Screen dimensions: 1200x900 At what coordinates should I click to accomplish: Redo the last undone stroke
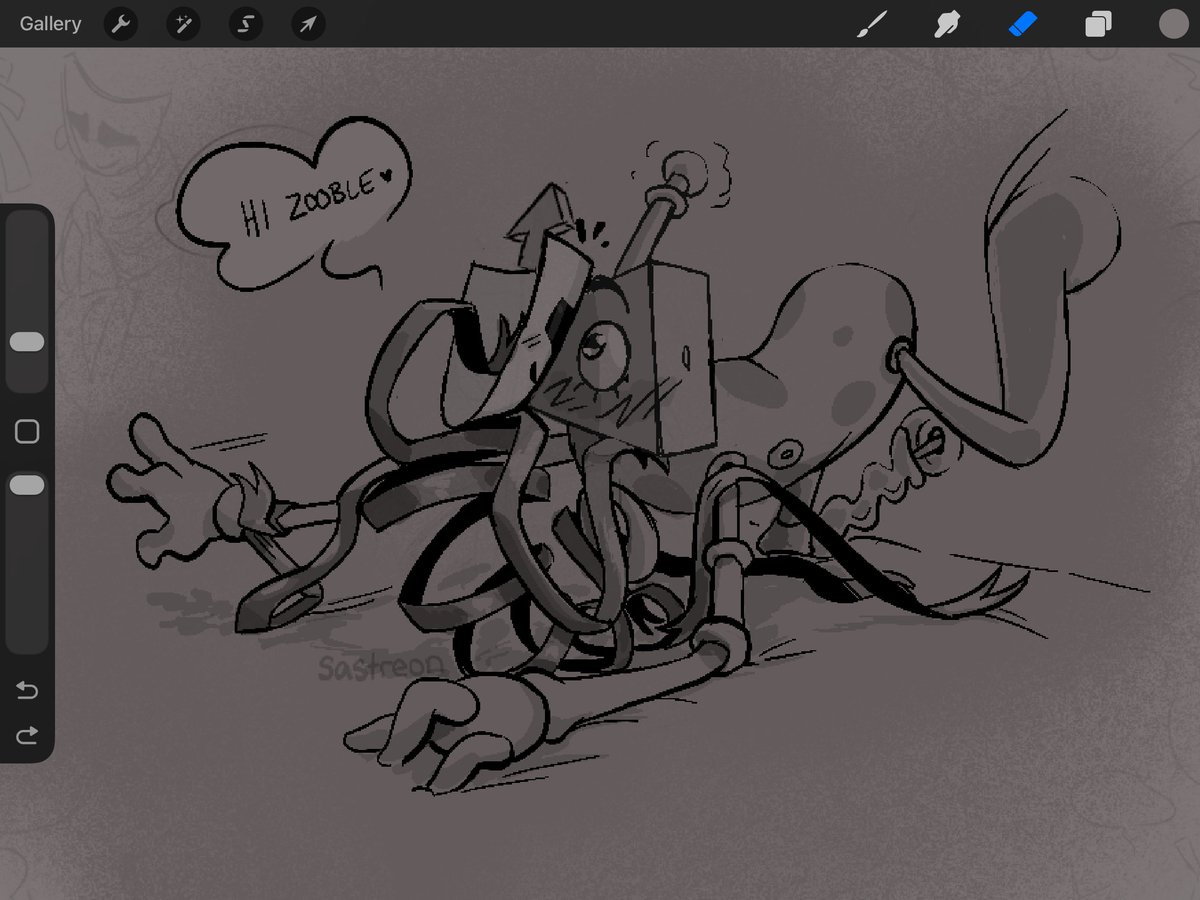[x=27, y=736]
